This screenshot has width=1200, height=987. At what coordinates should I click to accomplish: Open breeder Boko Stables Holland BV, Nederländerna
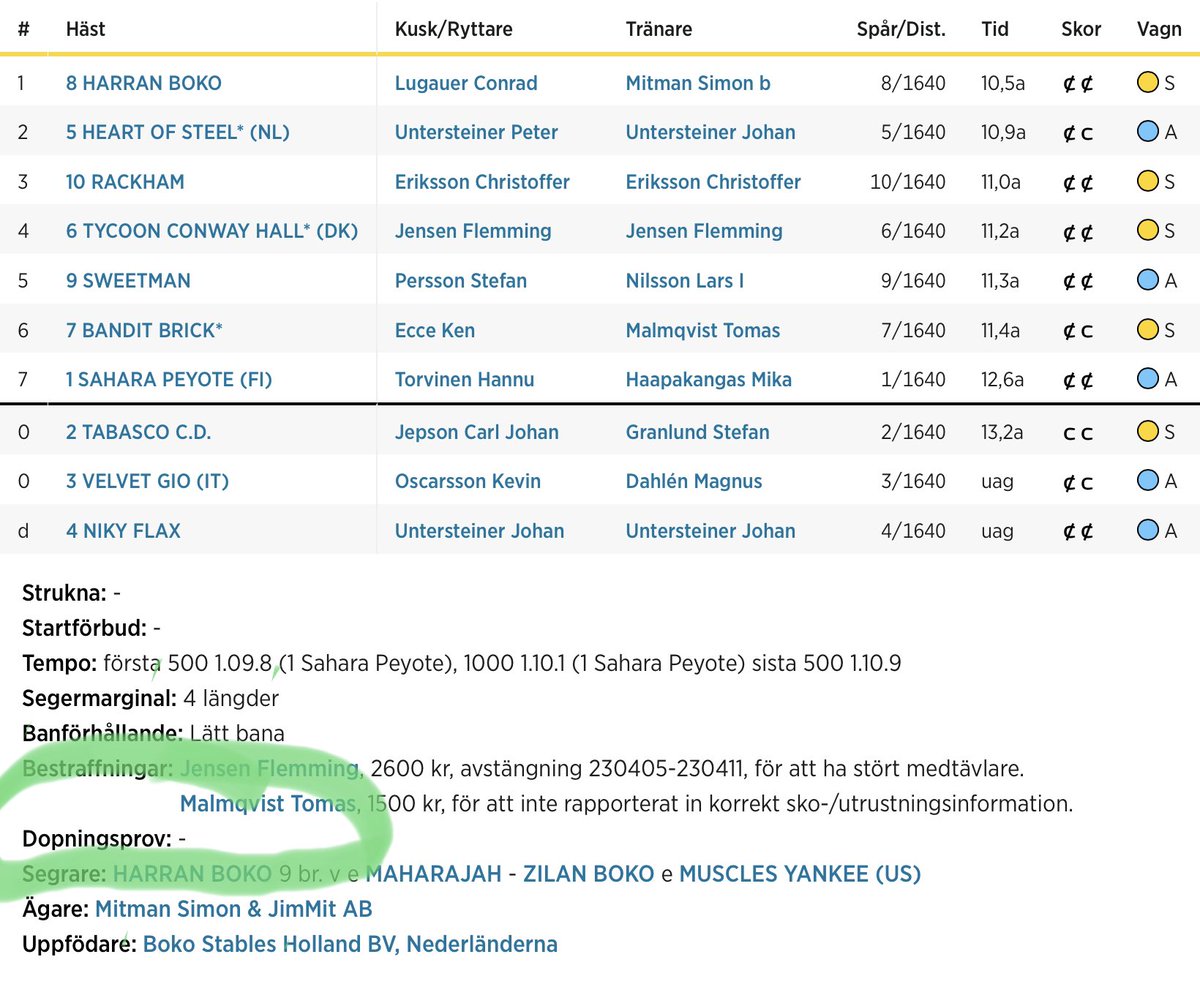pos(350,944)
